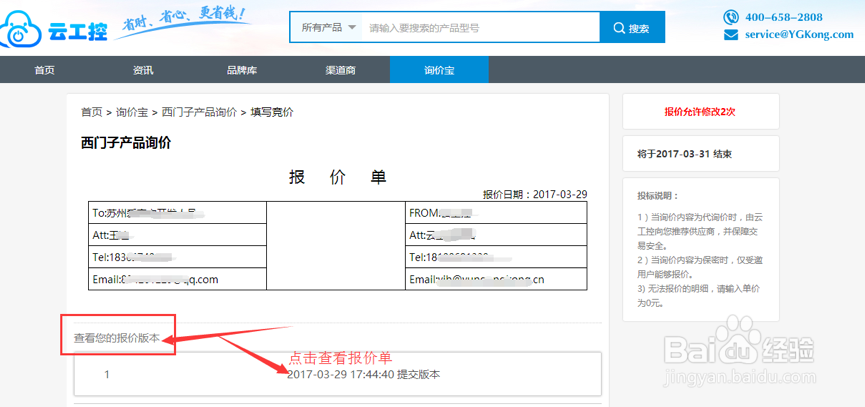Open the 2017-03-29 17:44:40 提交版本 entry
The width and height of the screenshot is (865, 407).
[x=364, y=374]
